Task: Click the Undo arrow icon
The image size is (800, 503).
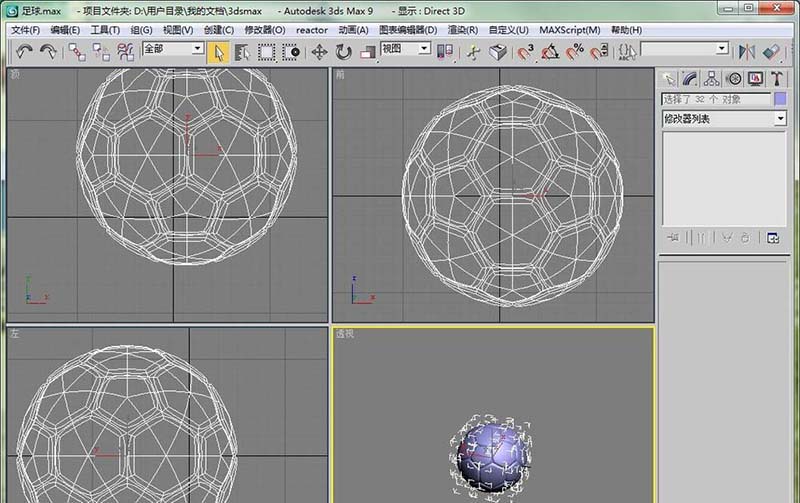Action: click(24, 52)
